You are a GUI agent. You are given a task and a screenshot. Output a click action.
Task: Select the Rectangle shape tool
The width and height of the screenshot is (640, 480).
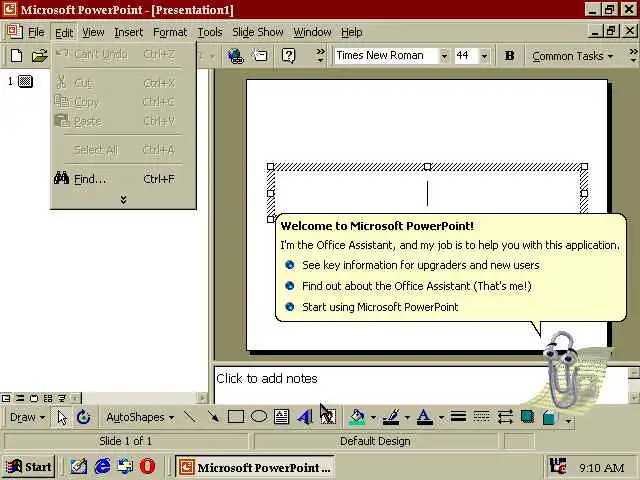pos(236,417)
